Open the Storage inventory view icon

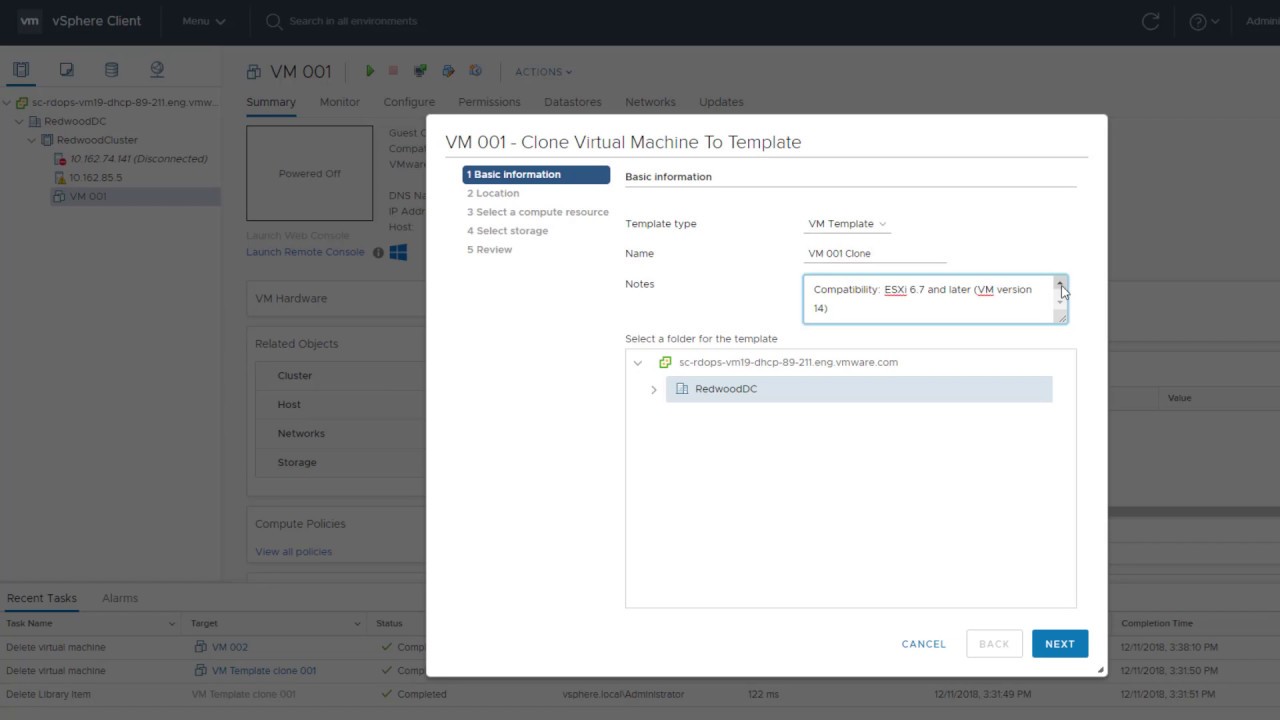(x=112, y=70)
